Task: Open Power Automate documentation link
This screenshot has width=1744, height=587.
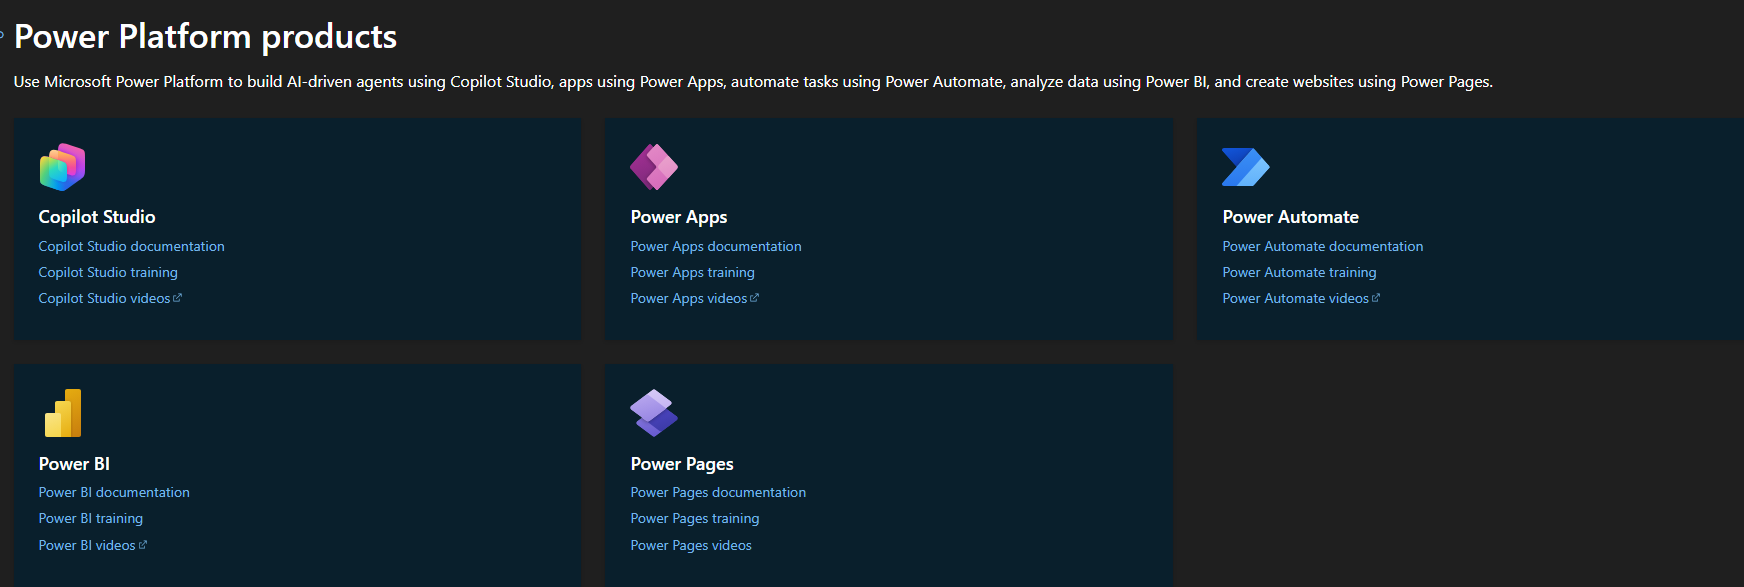Action: point(1322,246)
